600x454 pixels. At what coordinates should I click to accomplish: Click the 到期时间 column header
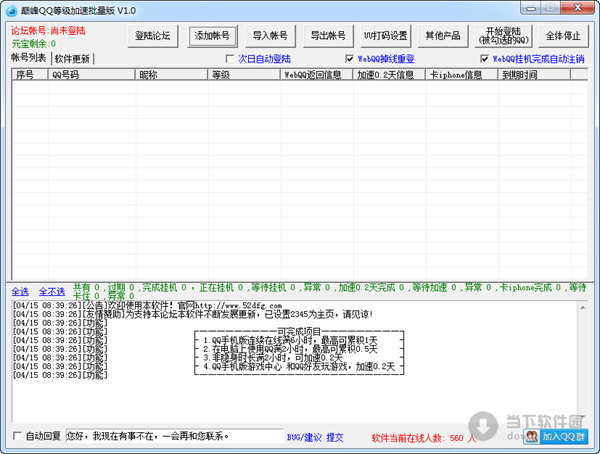535,75
